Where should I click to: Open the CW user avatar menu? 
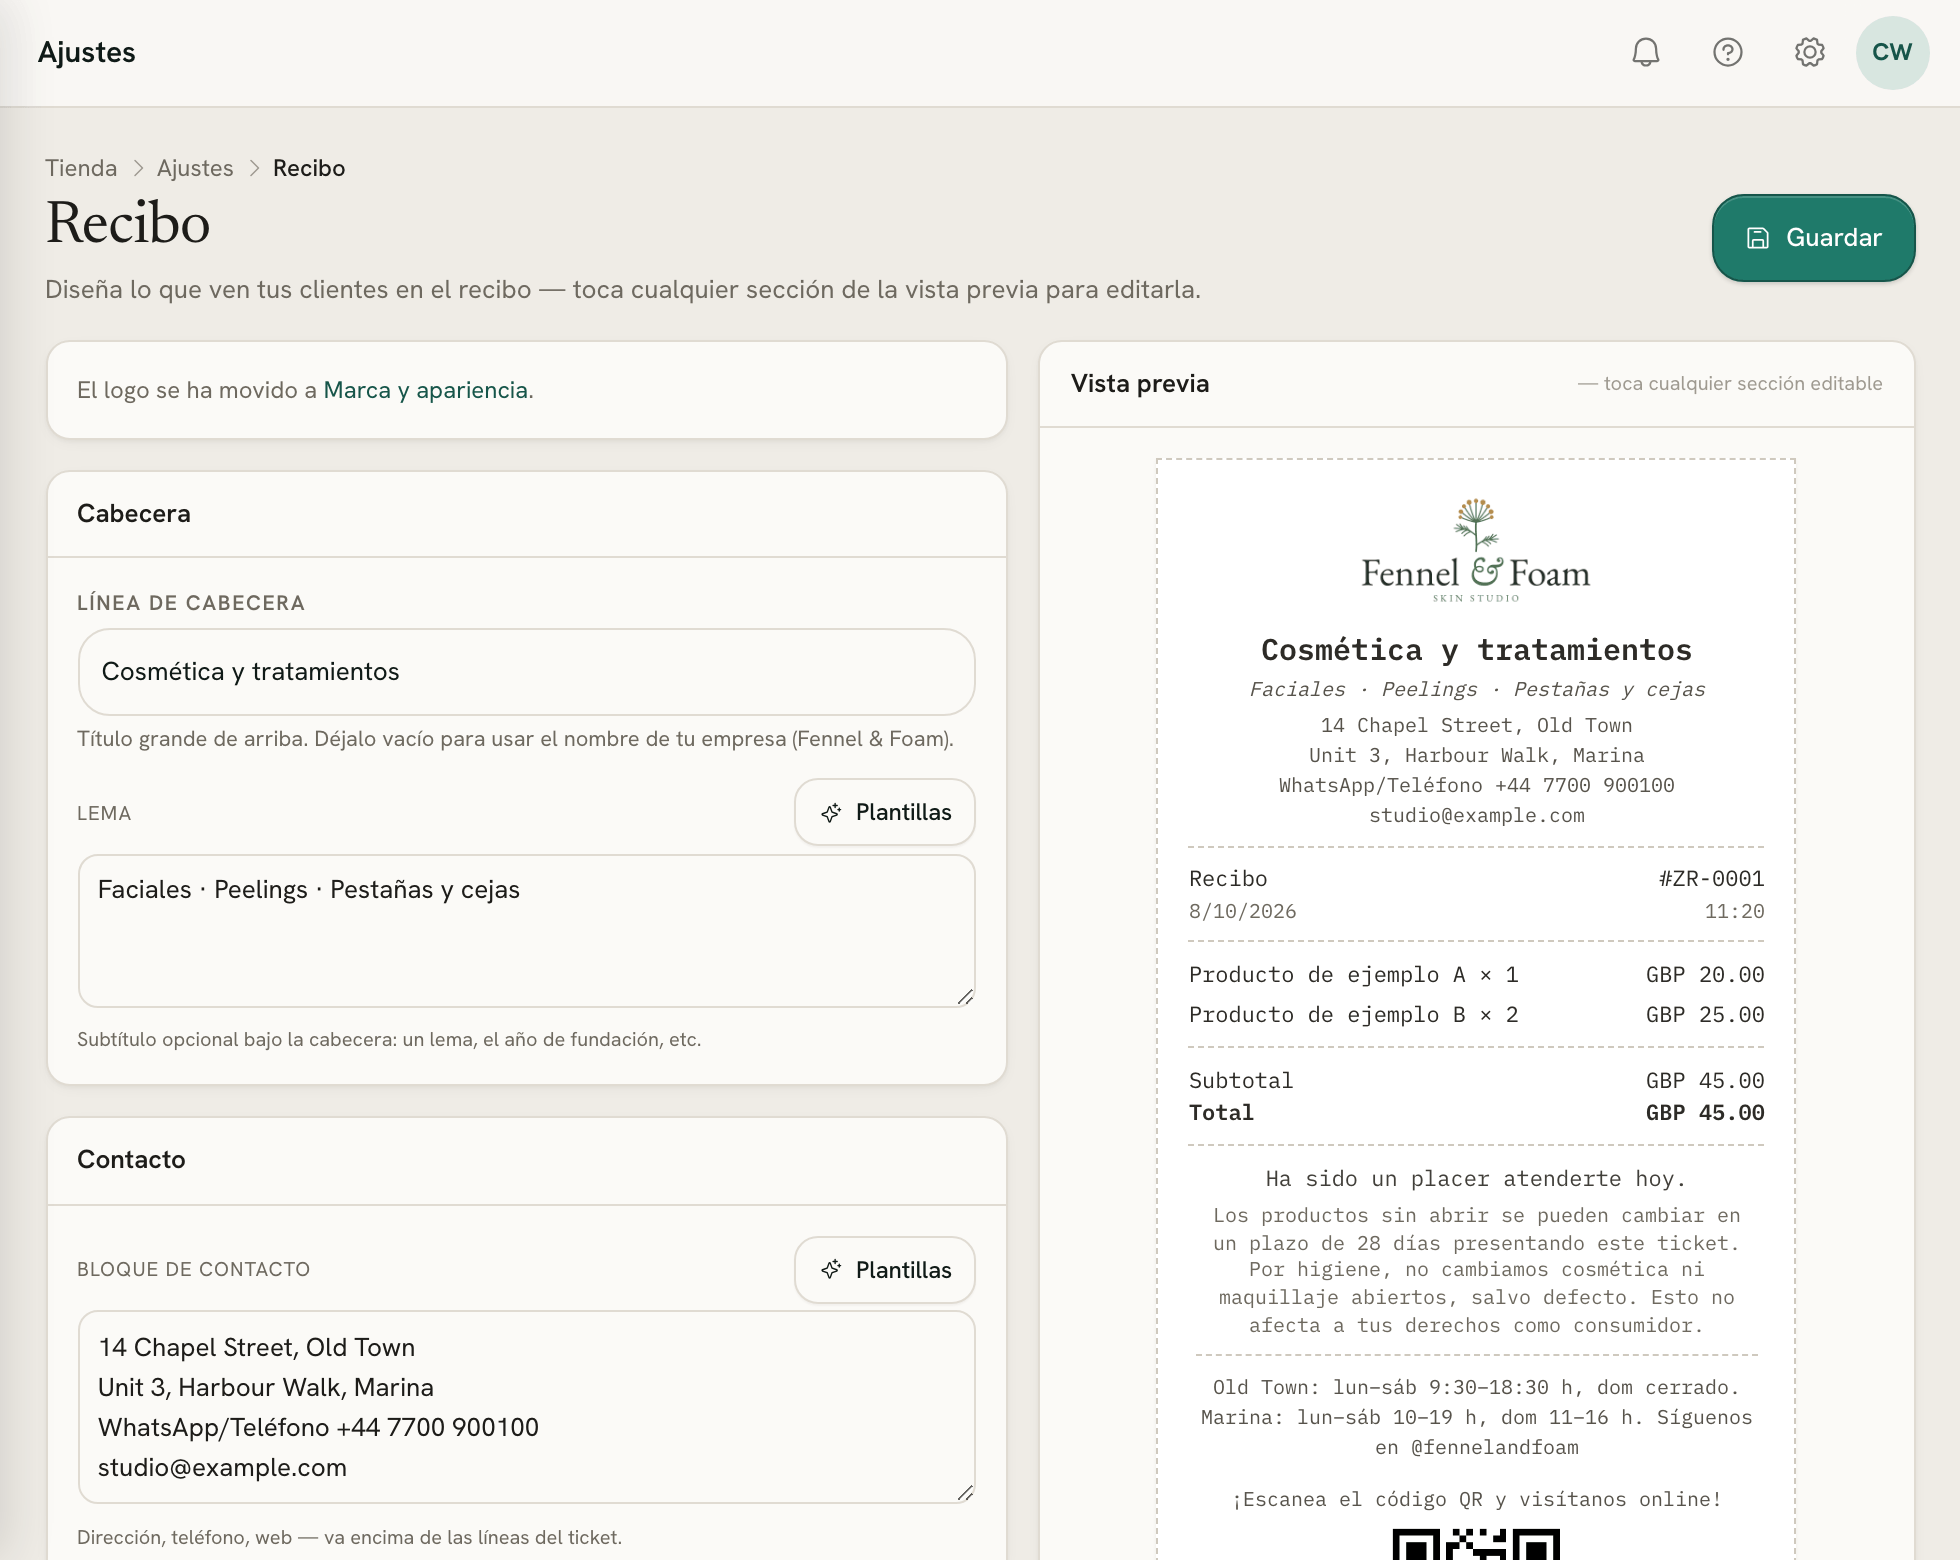(1892, 52)
